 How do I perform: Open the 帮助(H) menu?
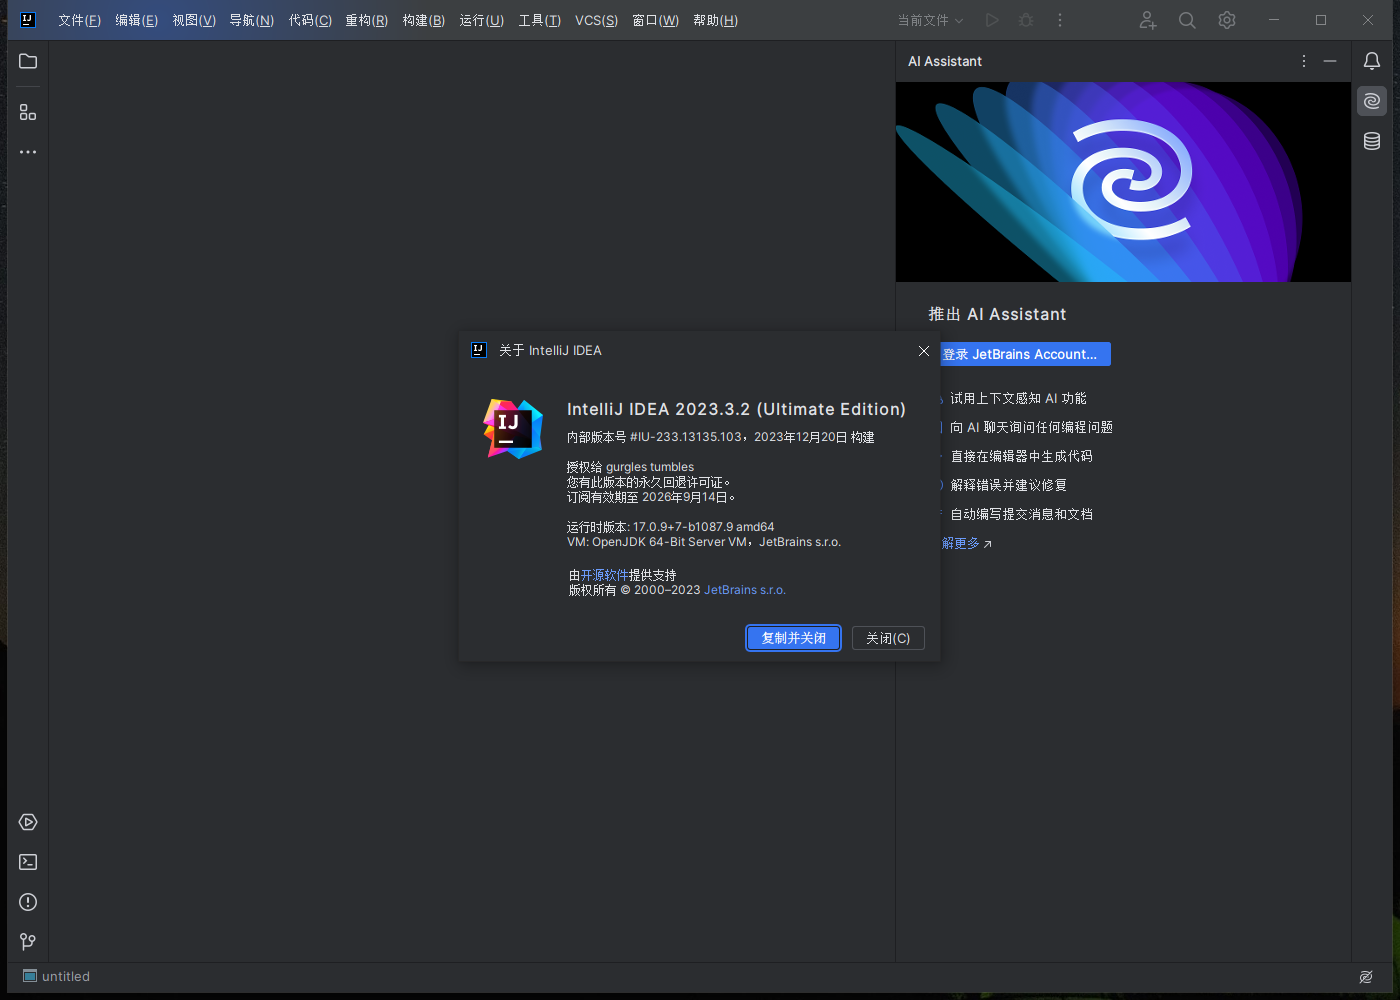tap(714, 20)
